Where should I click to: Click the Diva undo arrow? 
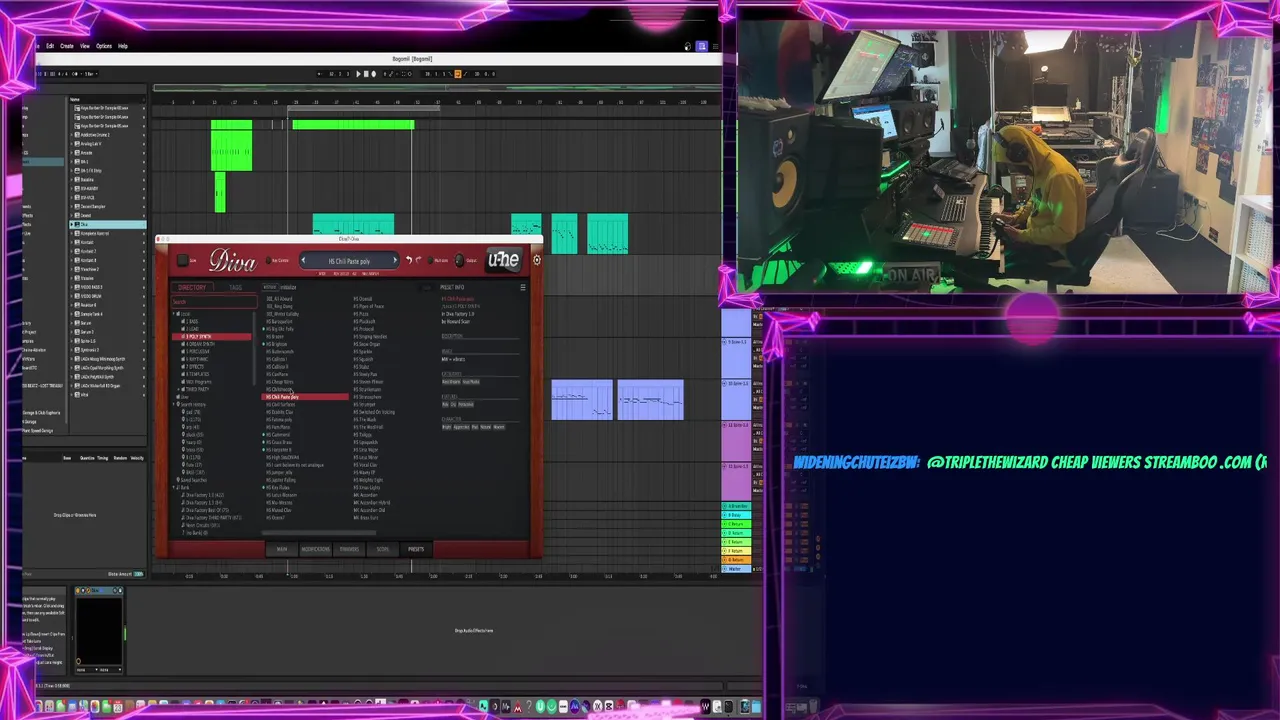(409, 260)
